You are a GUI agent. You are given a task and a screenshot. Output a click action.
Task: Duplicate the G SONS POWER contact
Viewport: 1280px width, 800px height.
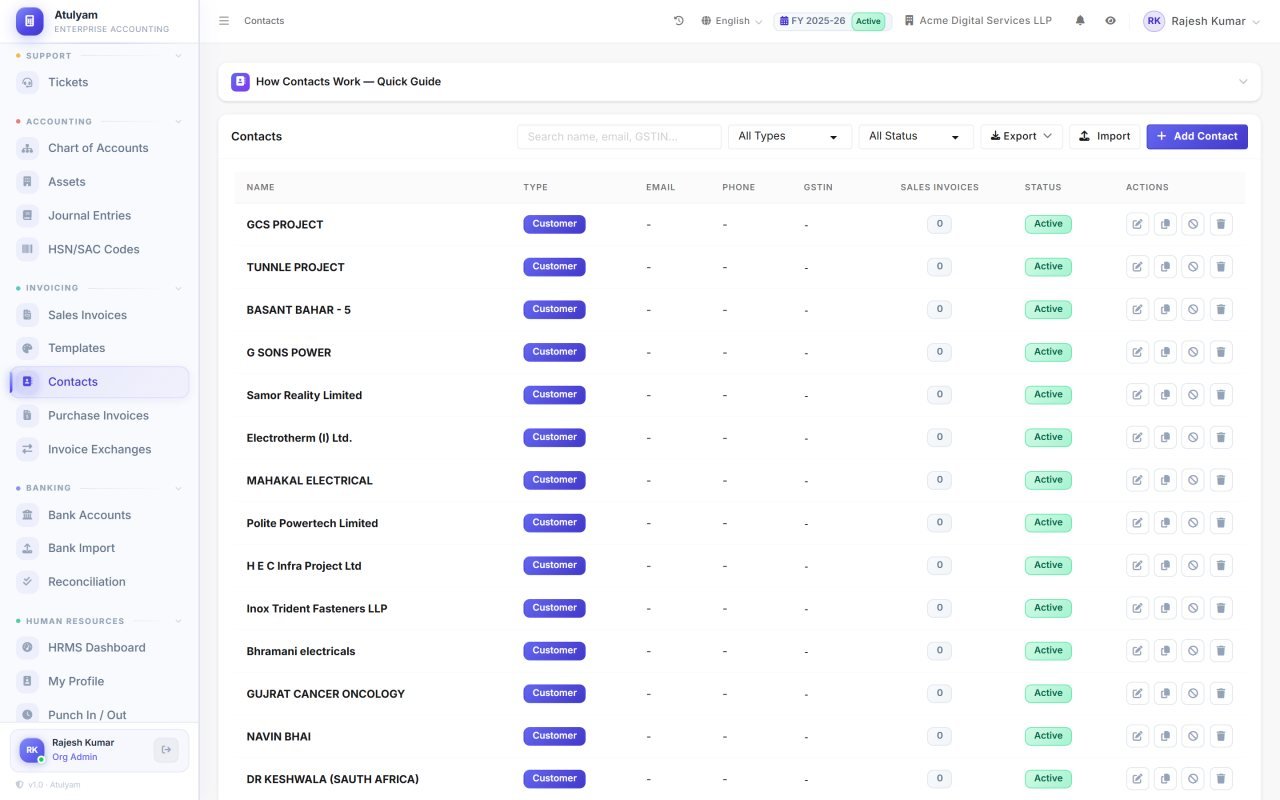coord(1165,352)
